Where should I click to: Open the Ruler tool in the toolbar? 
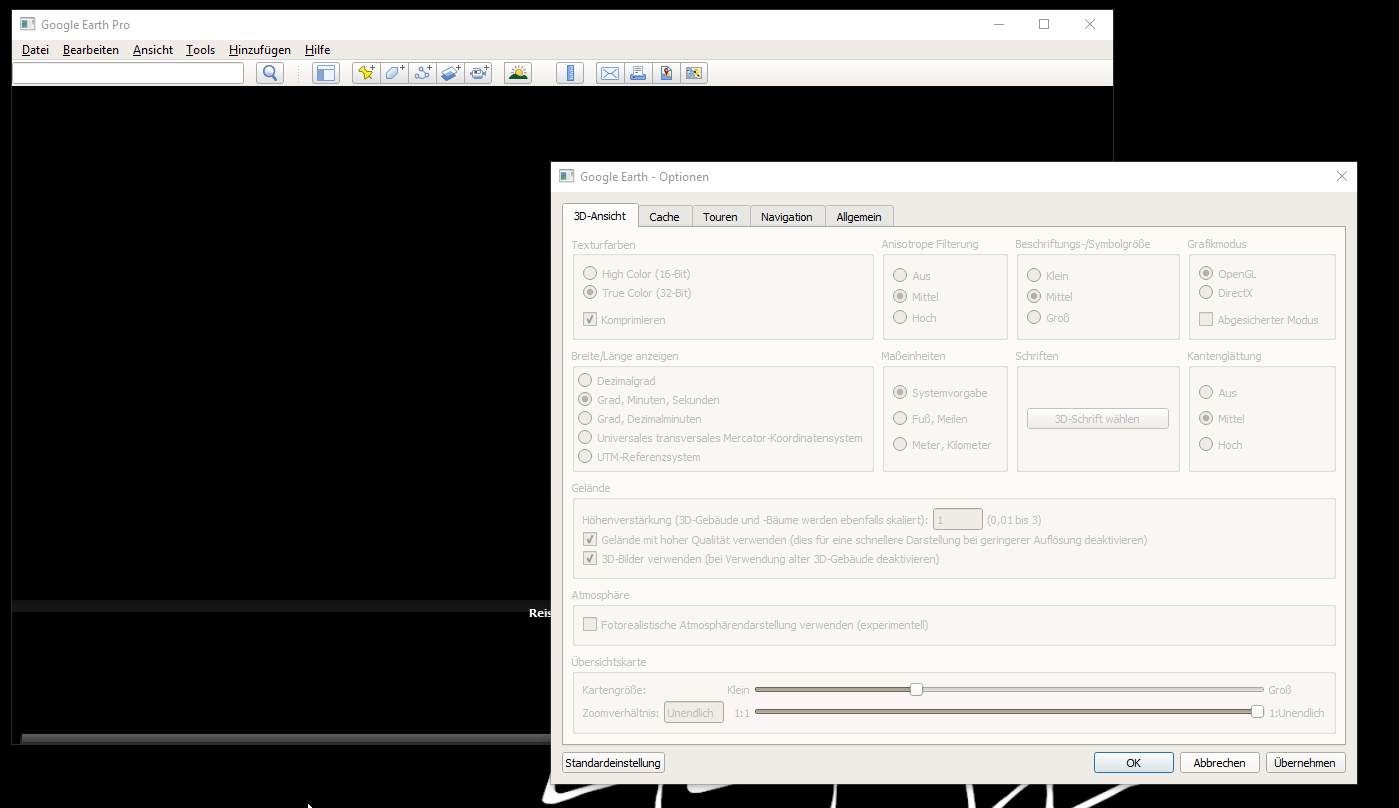pyautogui.click(x=570, y=73)
